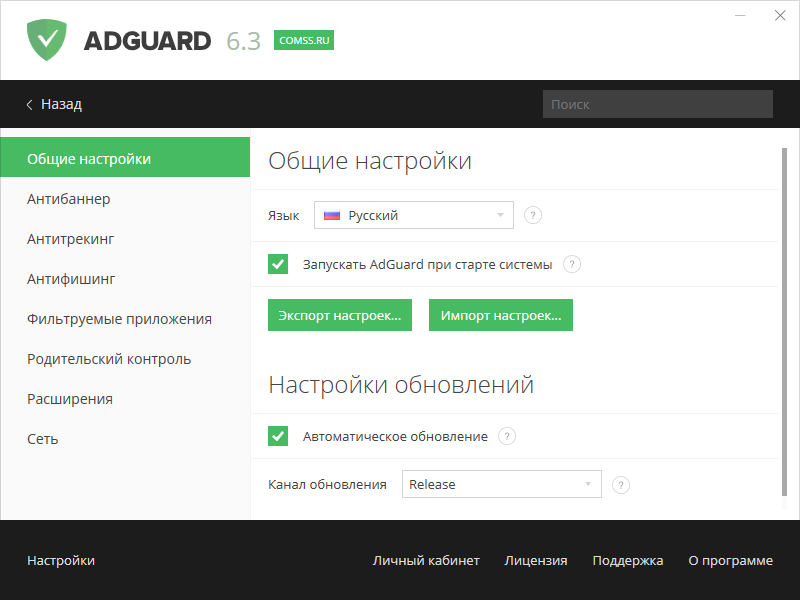The height and width of the screenshot is (600, 800).
Task: Select Родительский контроль in sidebar
Action: (x=125, y=359)
